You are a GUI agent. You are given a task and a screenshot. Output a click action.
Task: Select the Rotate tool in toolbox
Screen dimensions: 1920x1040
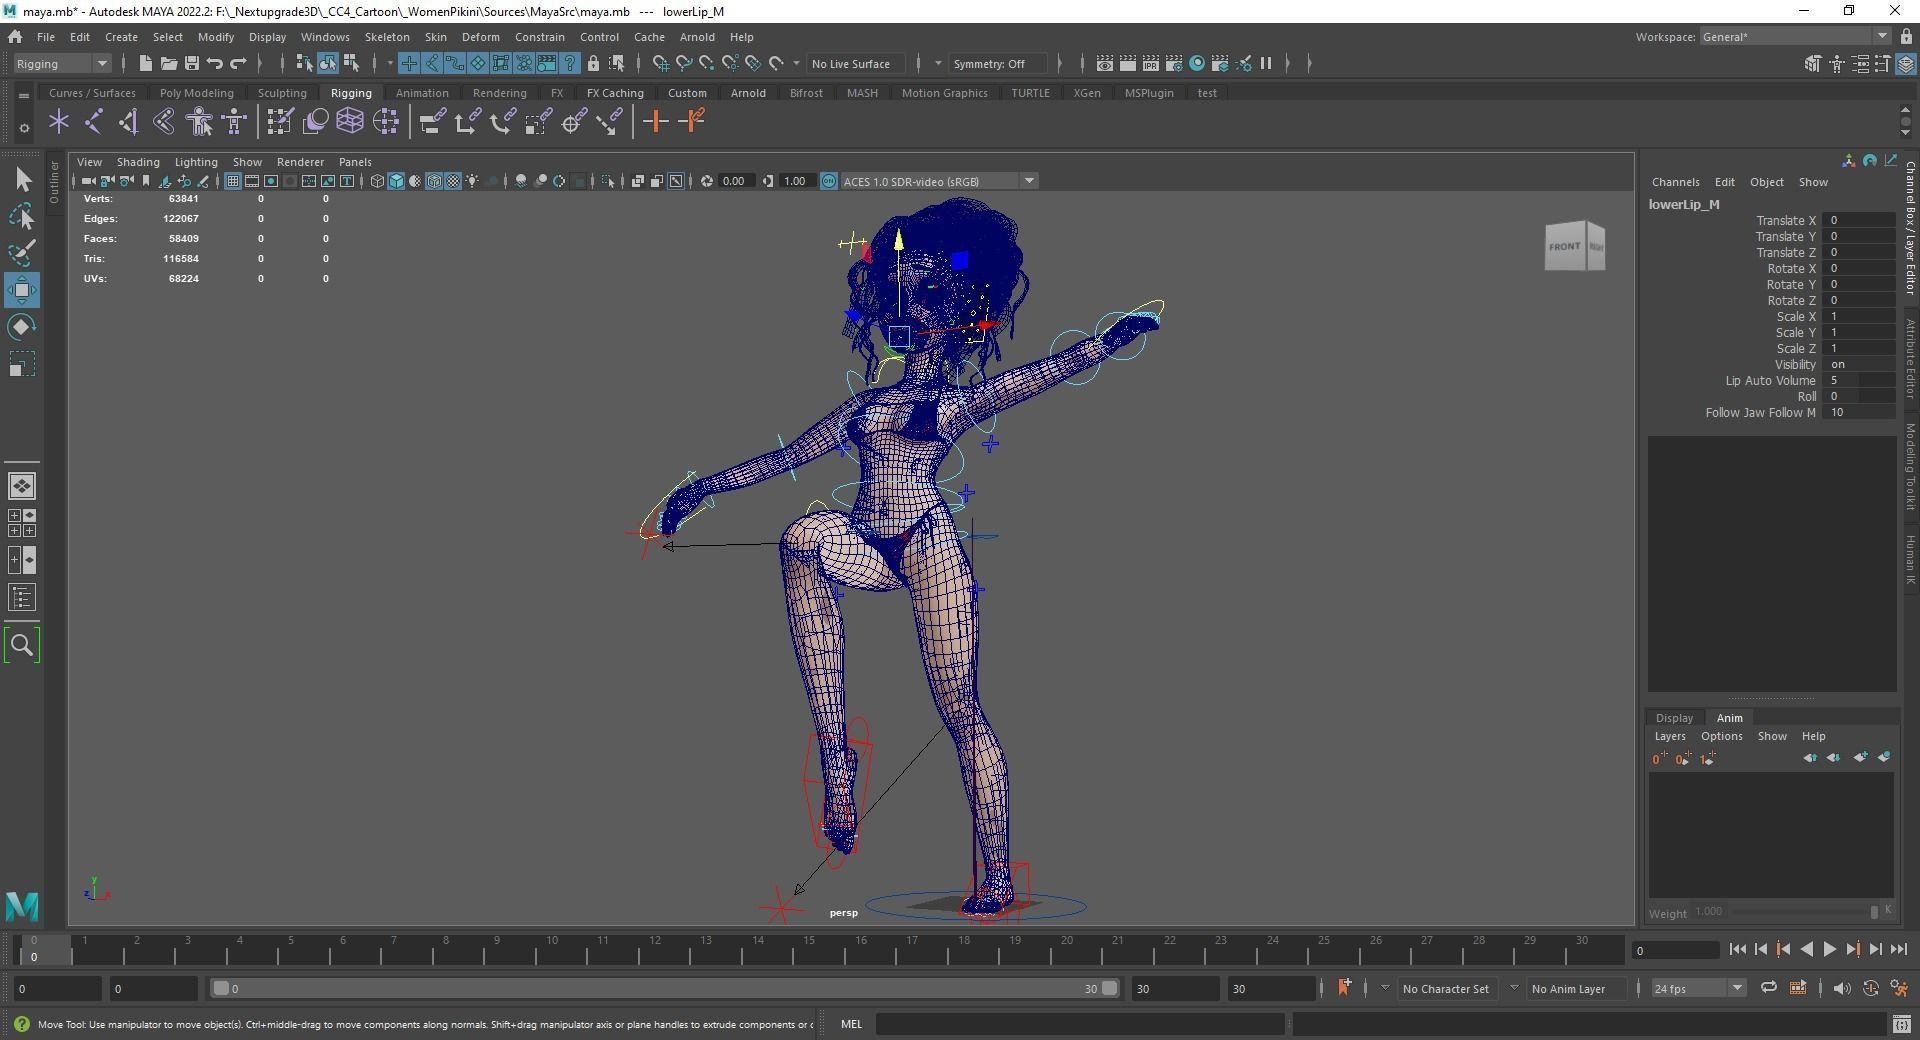coord(22,327)
